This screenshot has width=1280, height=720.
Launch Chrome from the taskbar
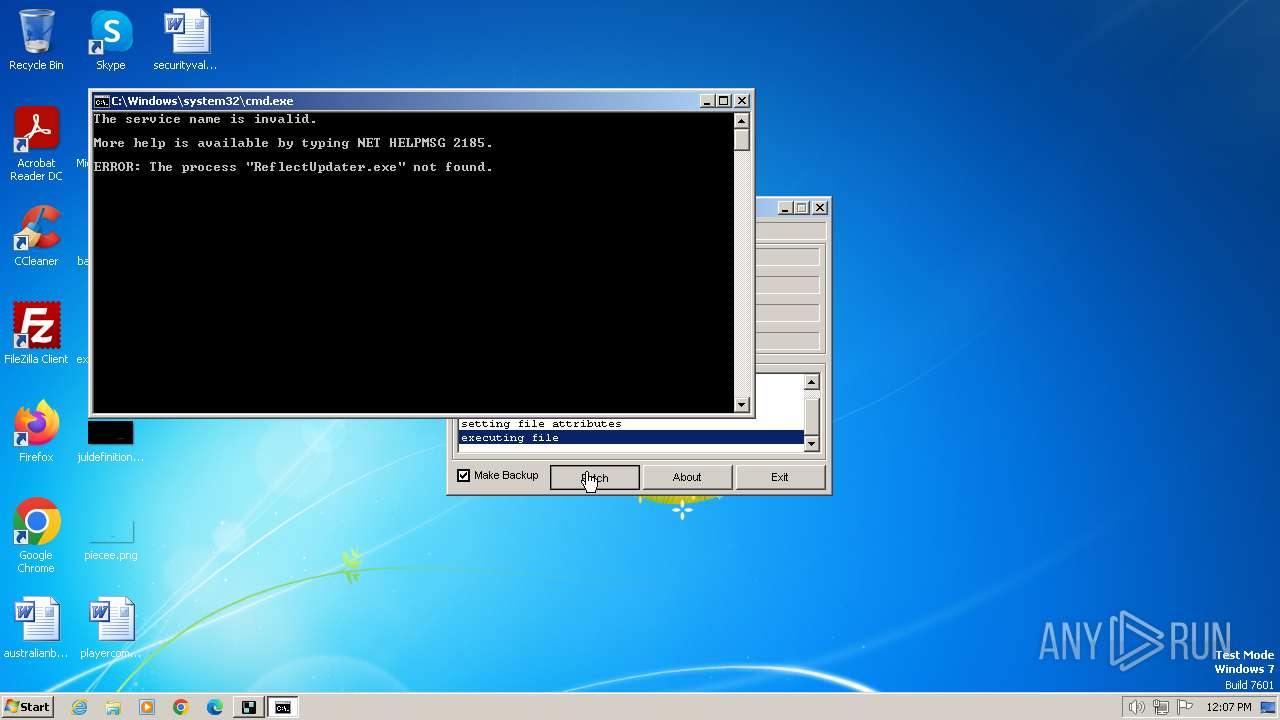tap(181, 707)
